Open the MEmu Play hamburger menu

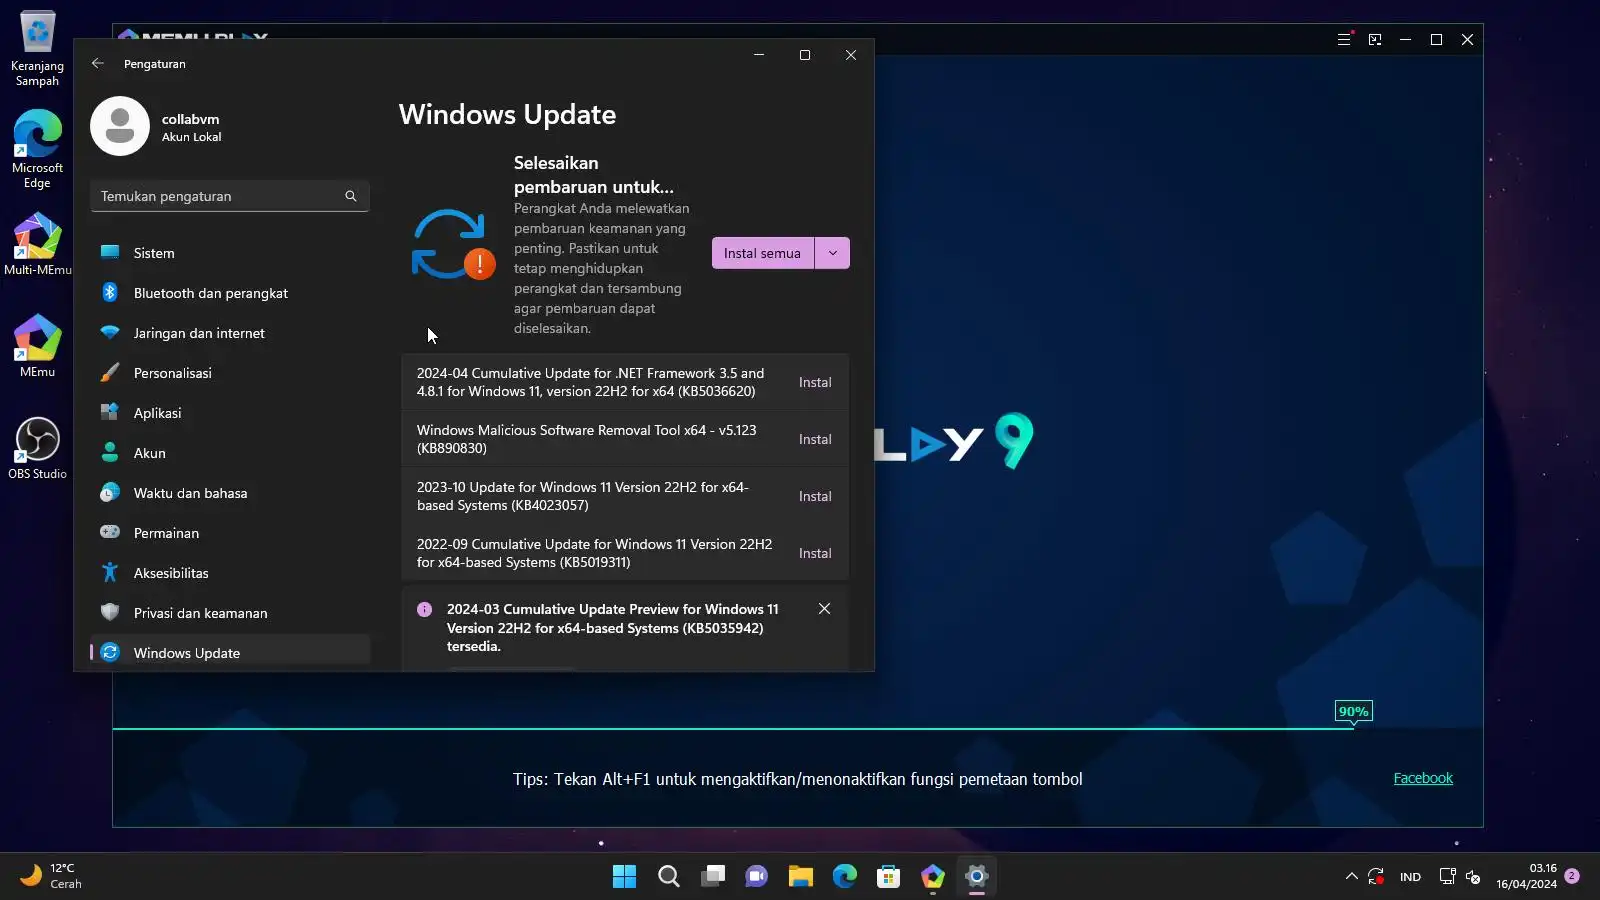[x=1344, y=40]
